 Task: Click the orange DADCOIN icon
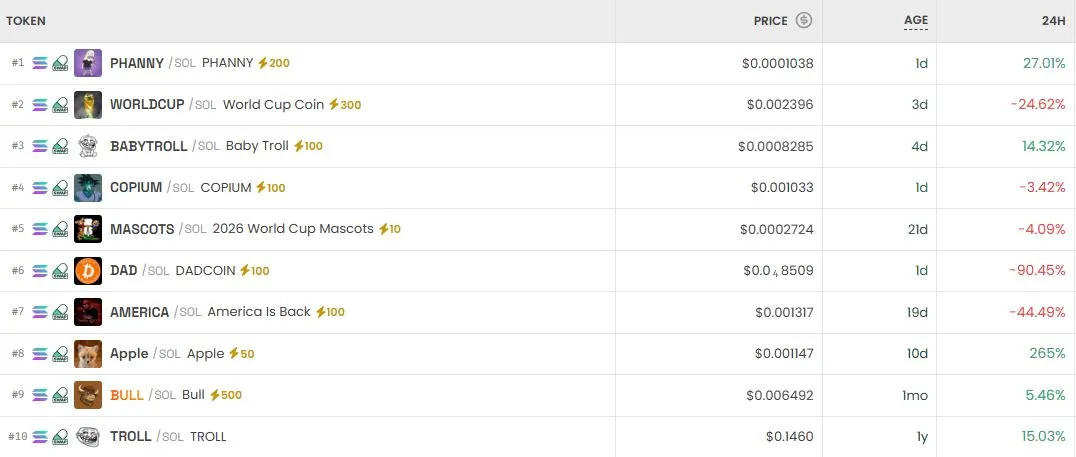pyautogui.click(x=88, y=270)
